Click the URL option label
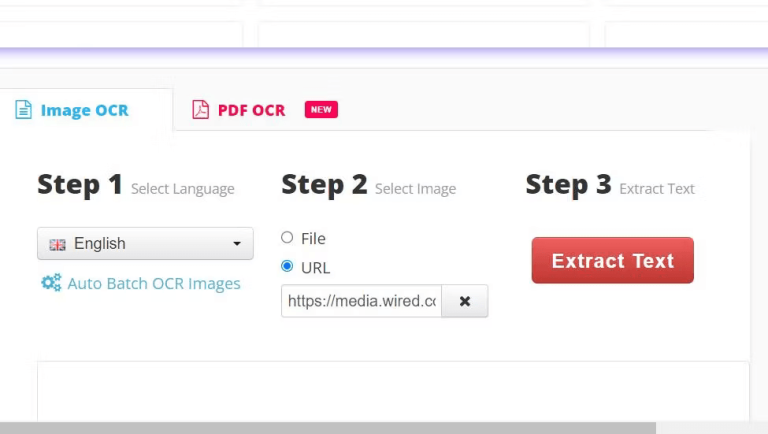The image size is (768, 434). tap(315, 267)
